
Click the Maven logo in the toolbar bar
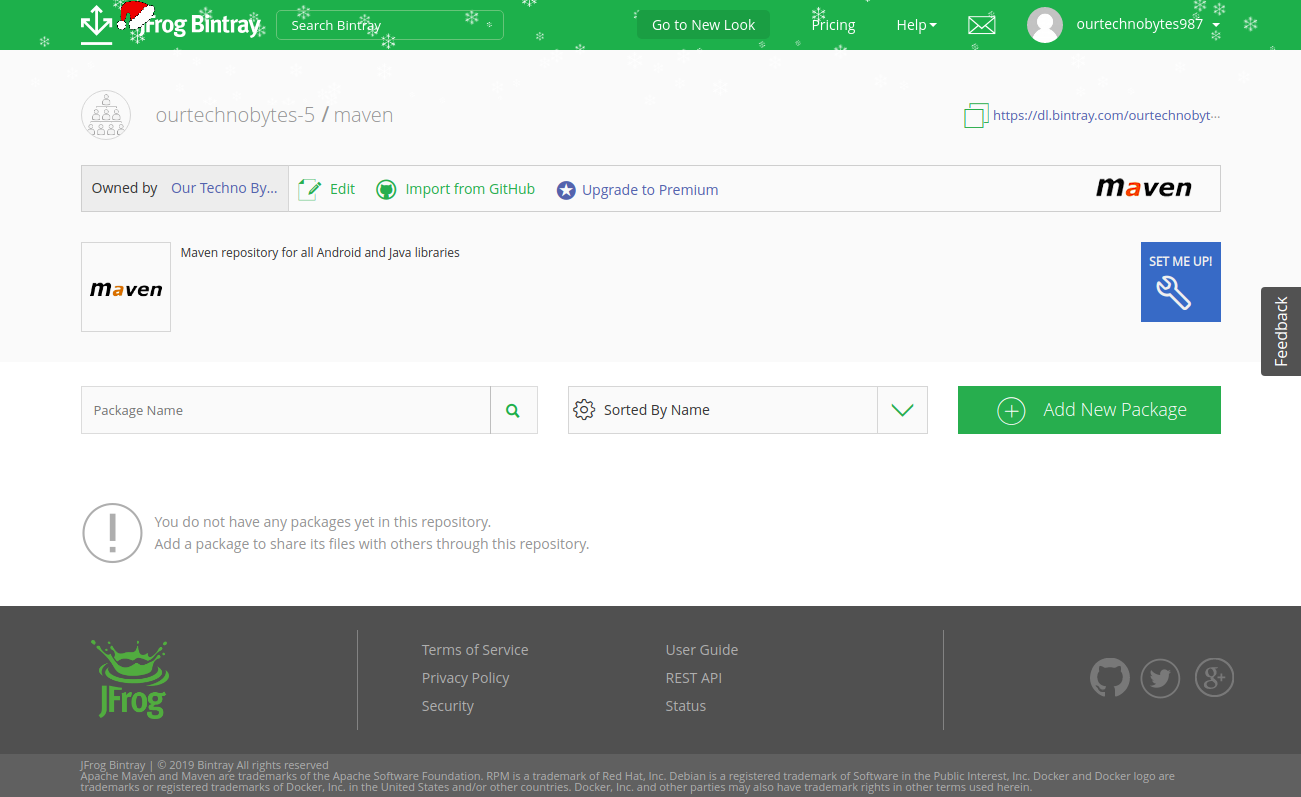pos(1143,188)
